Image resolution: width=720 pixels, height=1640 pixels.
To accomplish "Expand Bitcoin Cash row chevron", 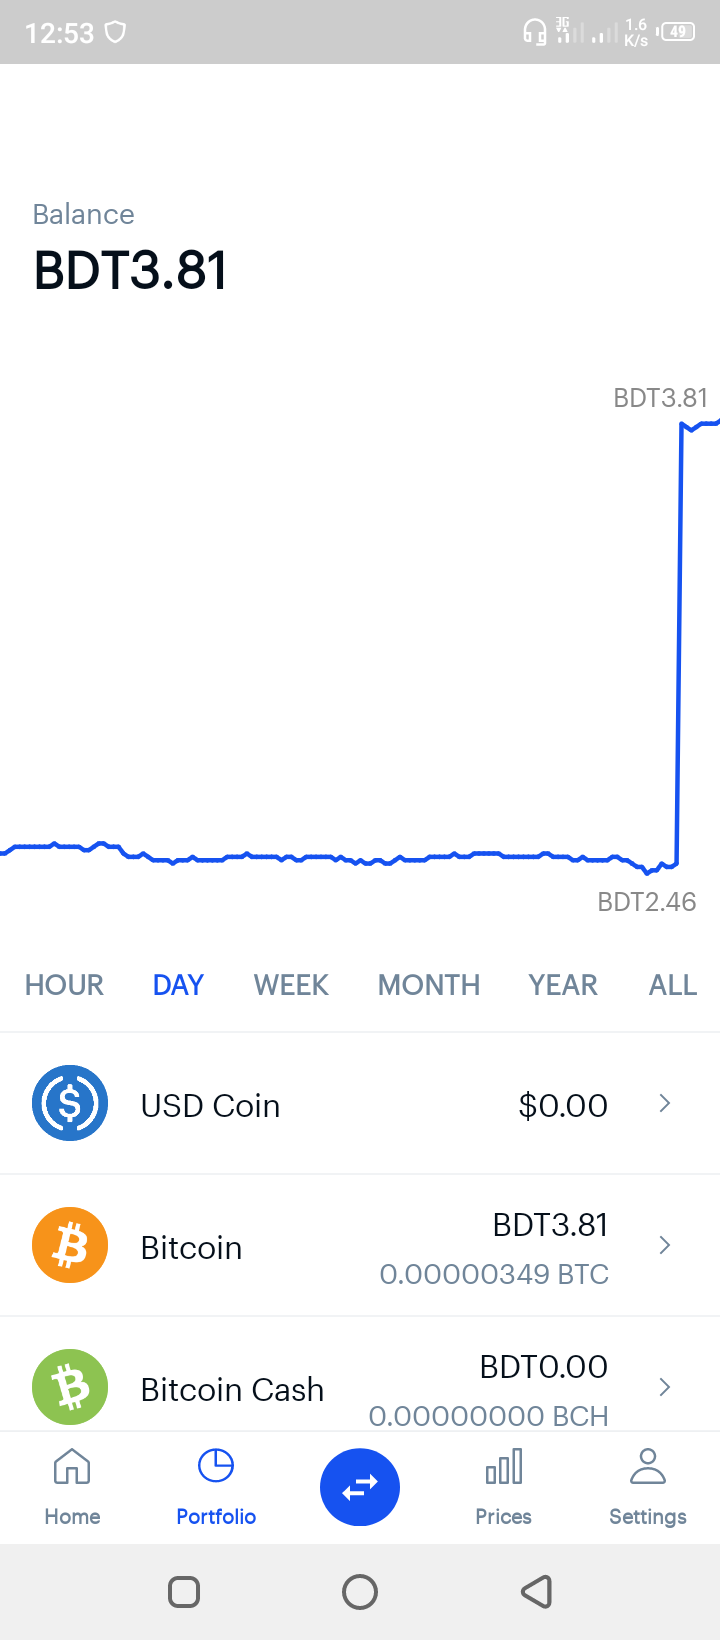I will coord(665,1387).
